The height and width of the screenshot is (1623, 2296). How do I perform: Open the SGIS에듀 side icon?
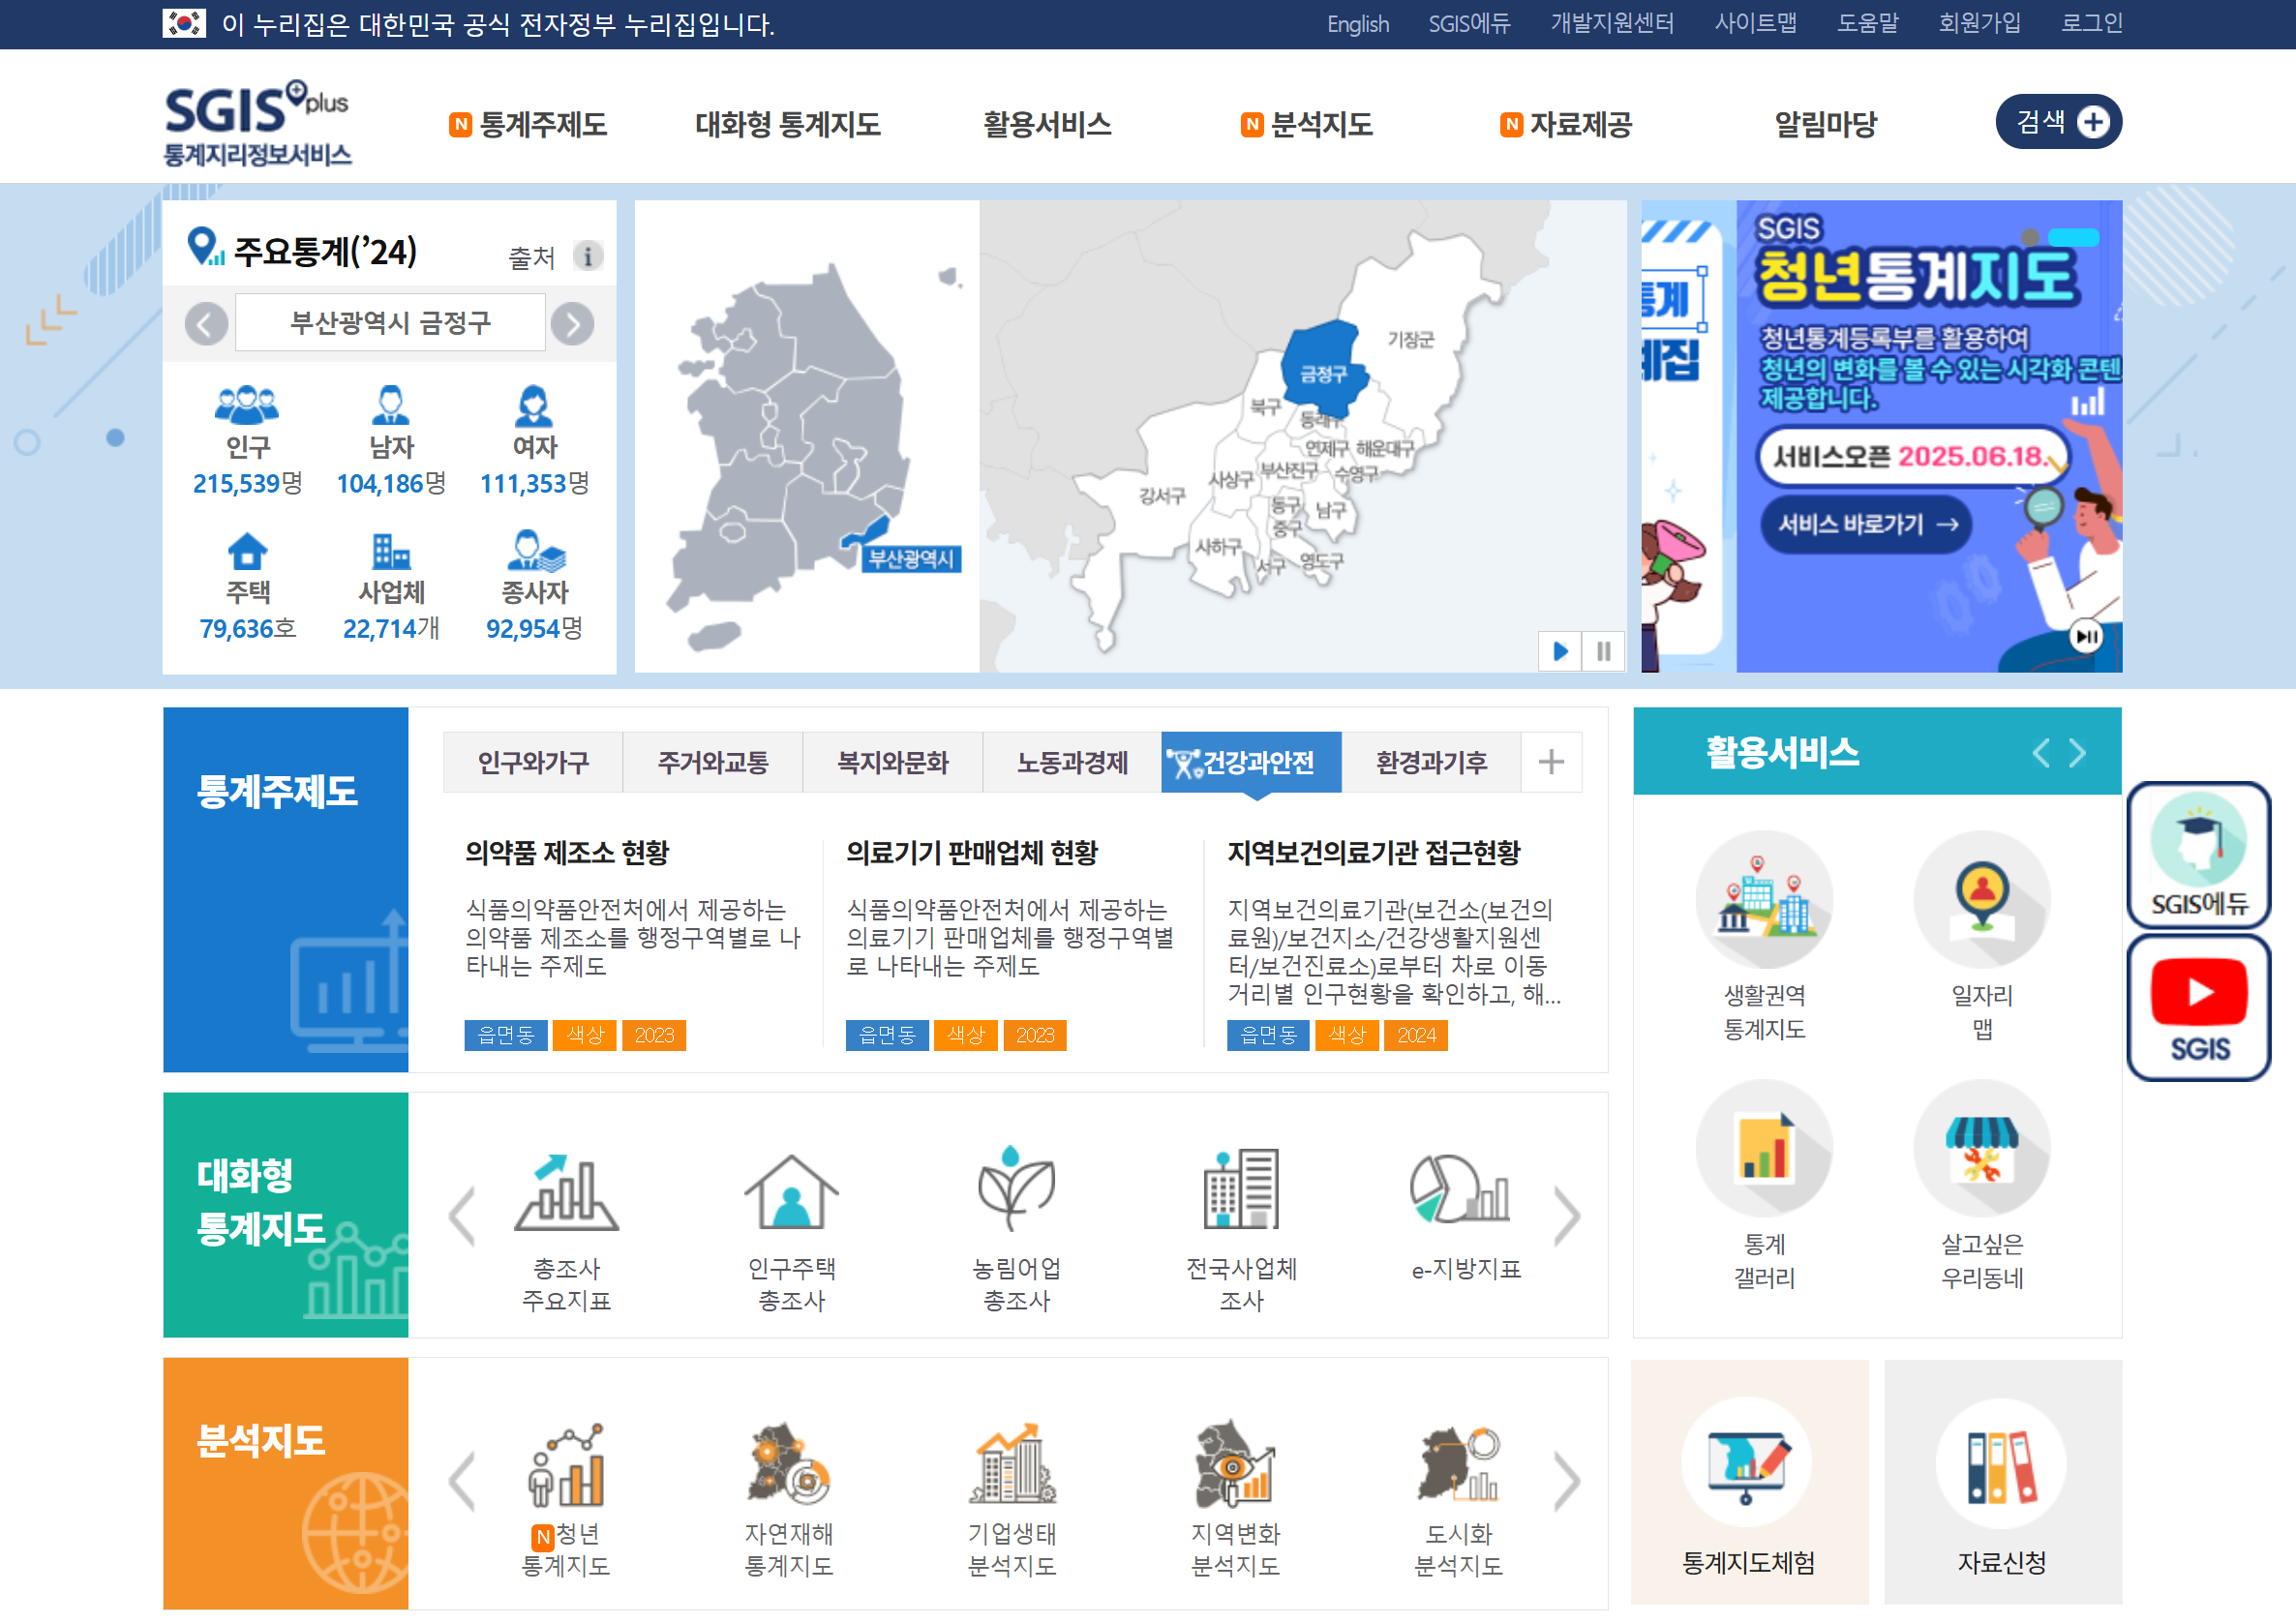pos(2198,856)
